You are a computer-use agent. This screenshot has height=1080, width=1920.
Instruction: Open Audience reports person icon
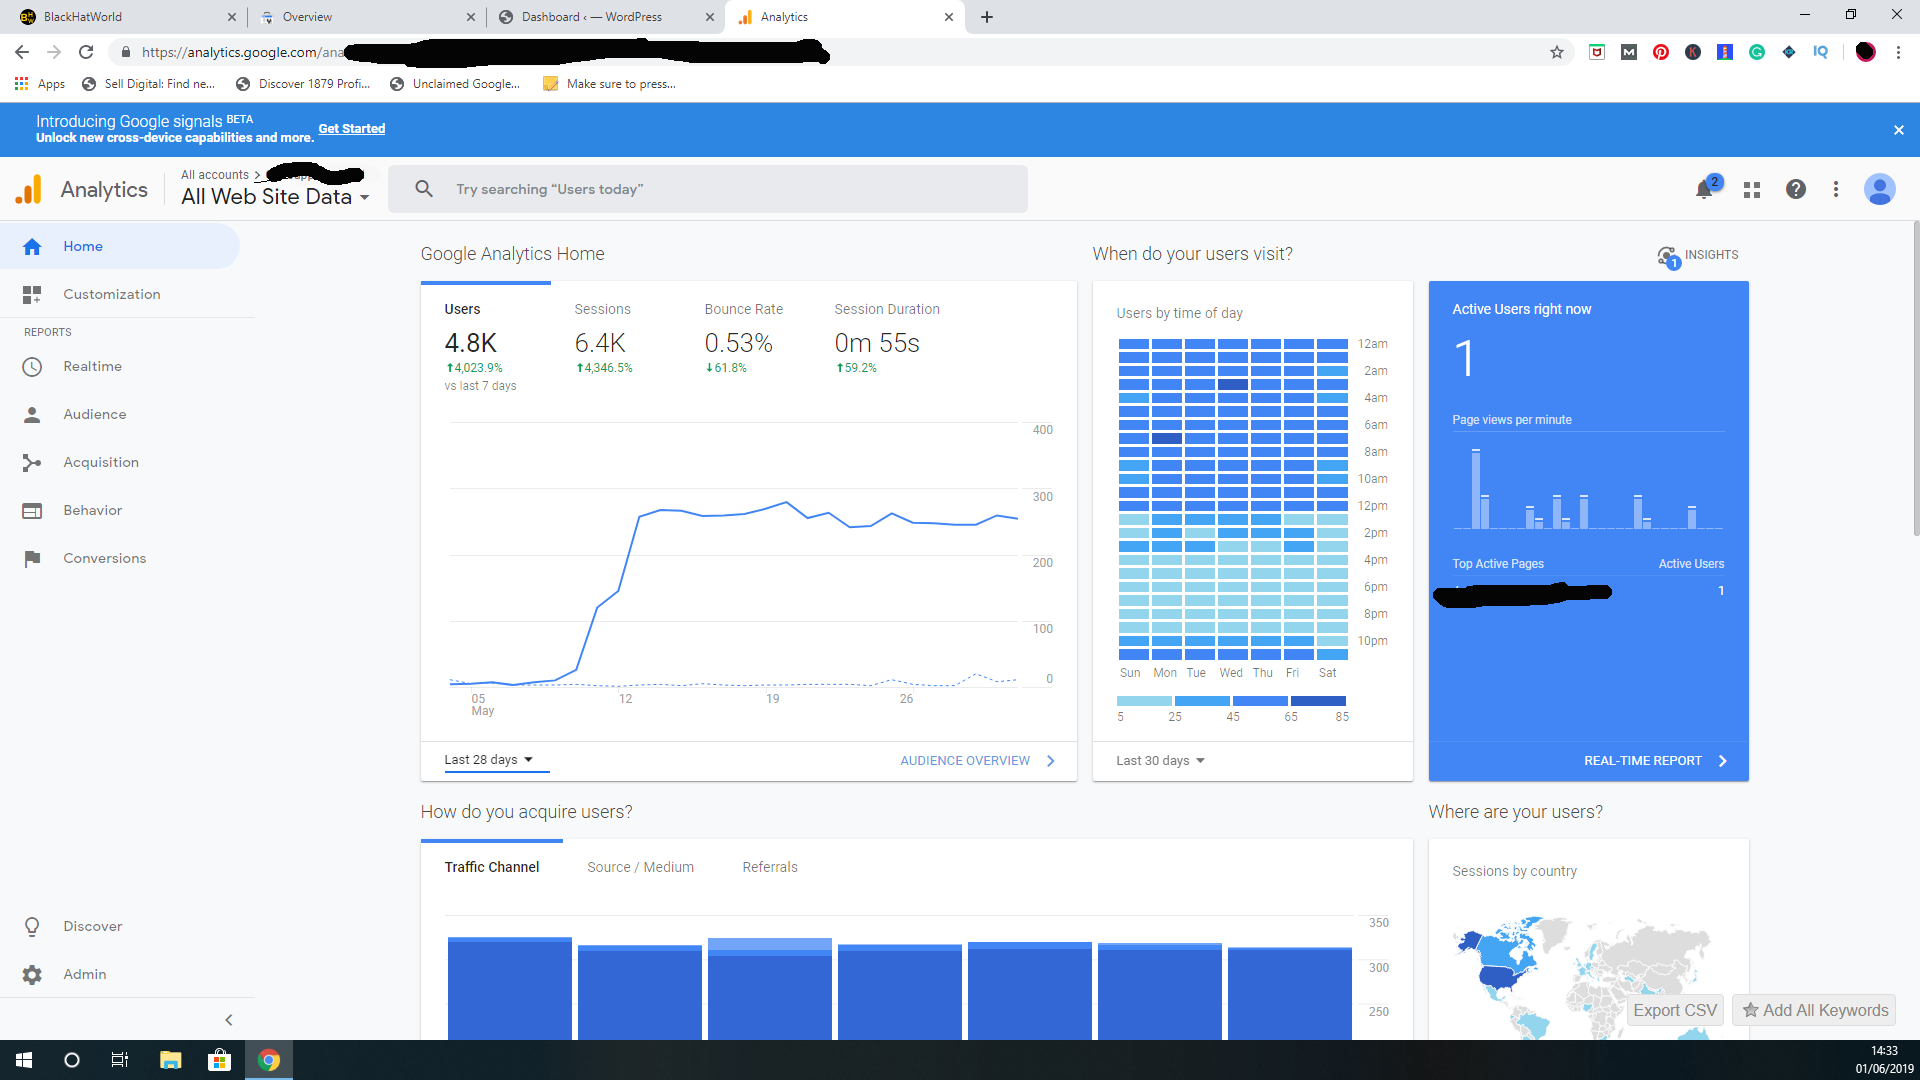click(32, 415)
